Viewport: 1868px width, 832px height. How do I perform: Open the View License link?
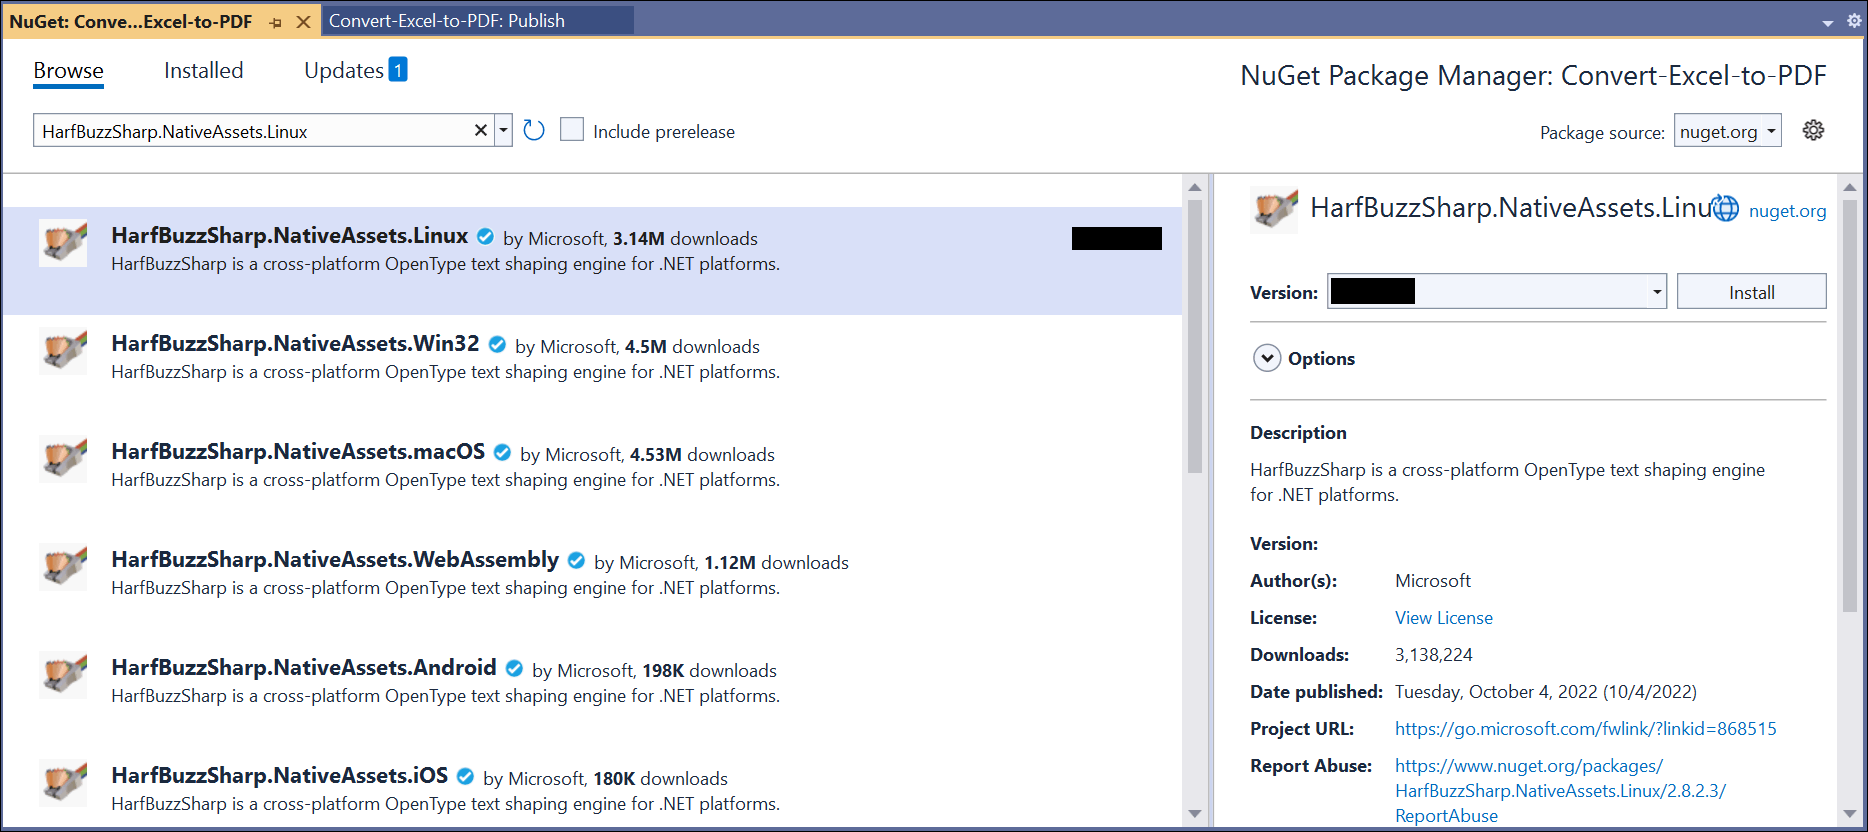pyautogui.click(x=1443, y=618)
